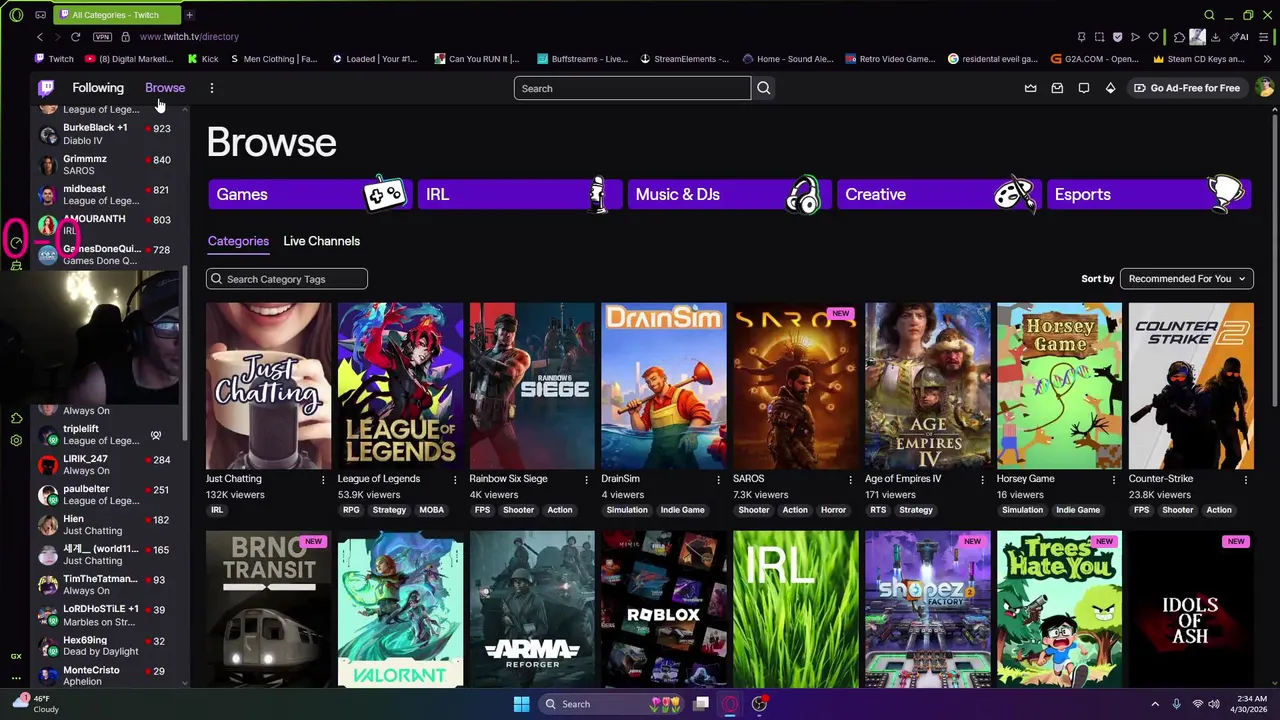Select the All Categories - Twitch browser tab
This screenshot has height=720, width=1280.
115,15
